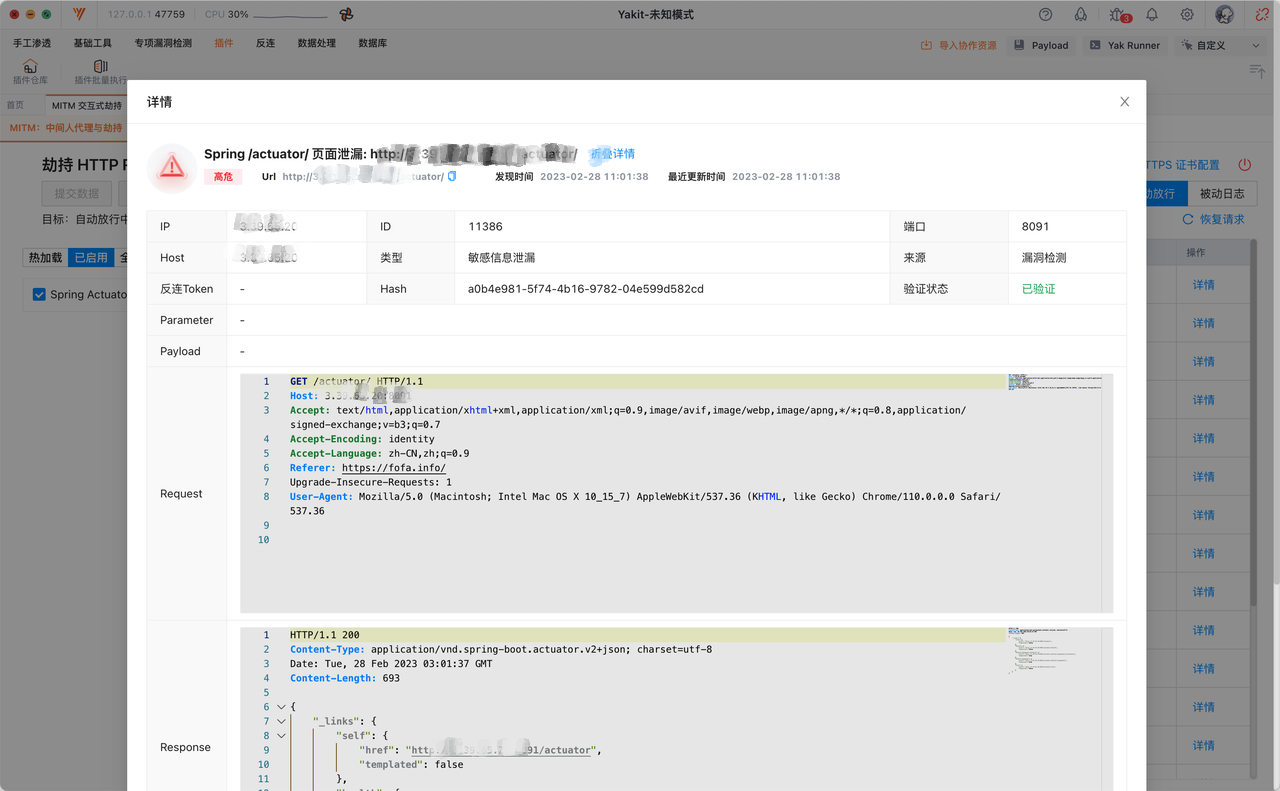Open the 数据处理 menu
This screenshot has width=1280, height=791.
317,44
